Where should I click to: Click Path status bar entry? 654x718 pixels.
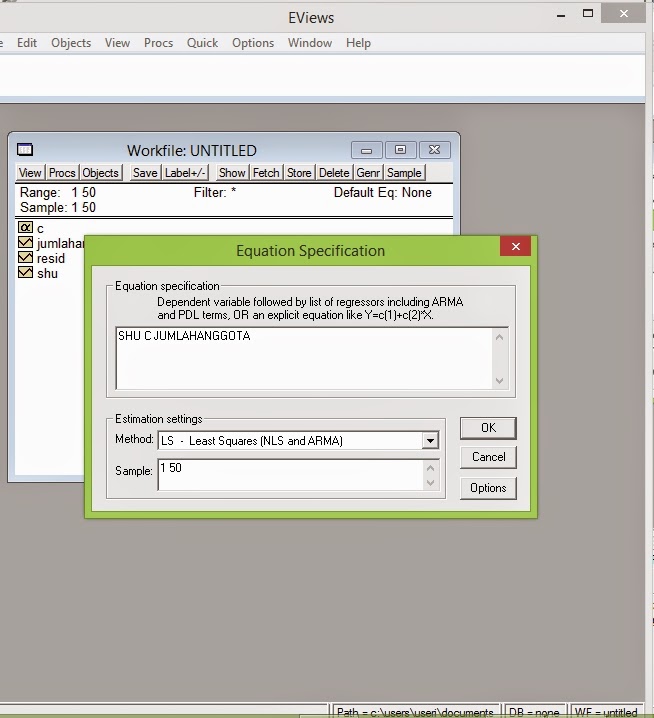point(415,712)
